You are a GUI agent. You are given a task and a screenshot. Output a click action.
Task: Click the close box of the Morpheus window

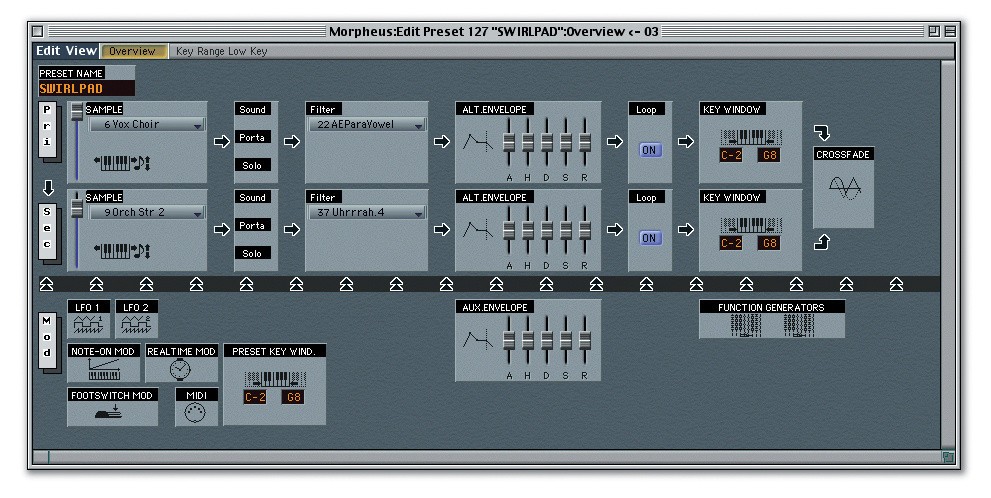tap(38, 31)
